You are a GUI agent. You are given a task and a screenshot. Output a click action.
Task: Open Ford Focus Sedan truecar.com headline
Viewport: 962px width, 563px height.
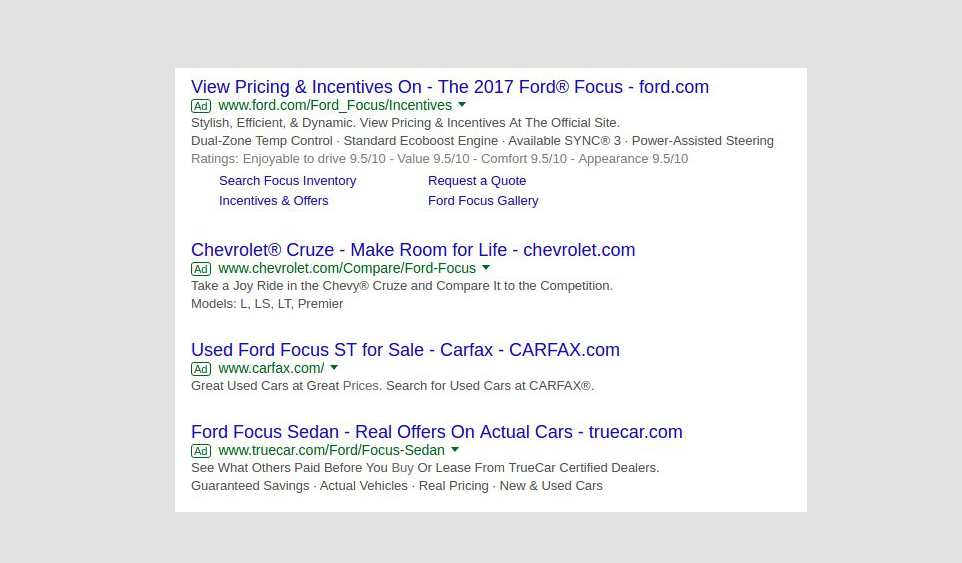click(x=436, y=432)
